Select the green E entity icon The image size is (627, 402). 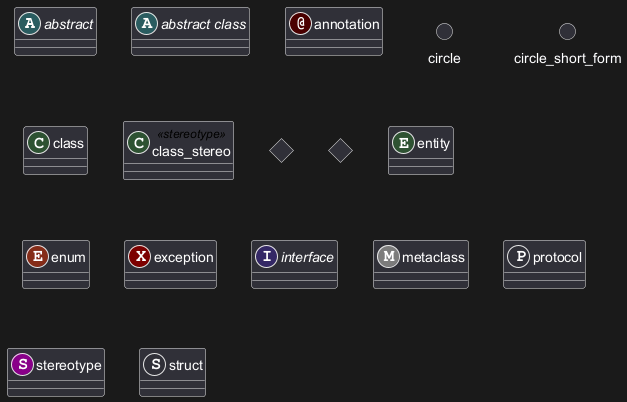pyautogui.click(x=404, y=143)
